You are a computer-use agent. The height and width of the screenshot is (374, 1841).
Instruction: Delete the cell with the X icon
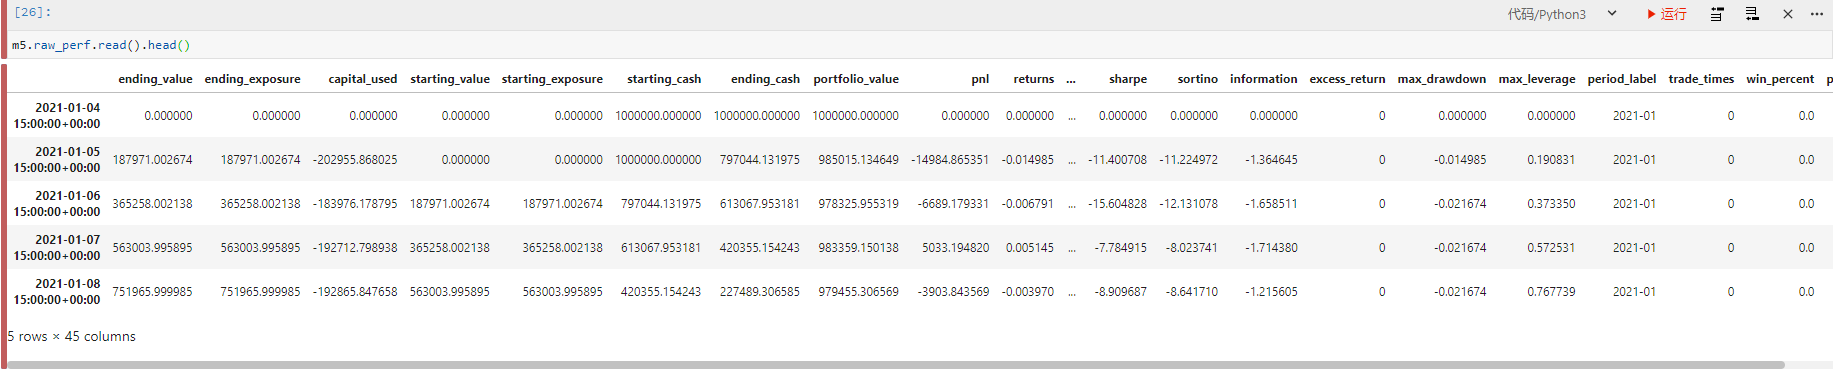[x=1788, y=14]
